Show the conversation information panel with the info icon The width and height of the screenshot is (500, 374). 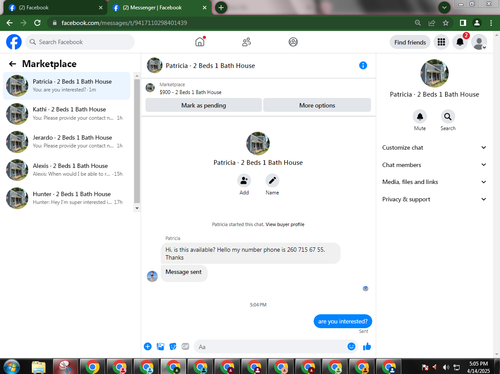(x=363, y=65)
